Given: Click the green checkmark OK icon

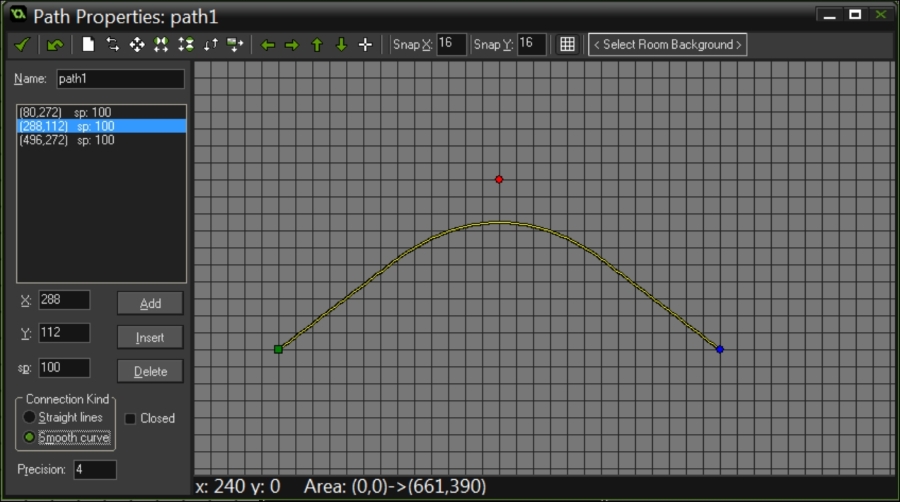Looking at the screenshot, I should coord(22,45).
